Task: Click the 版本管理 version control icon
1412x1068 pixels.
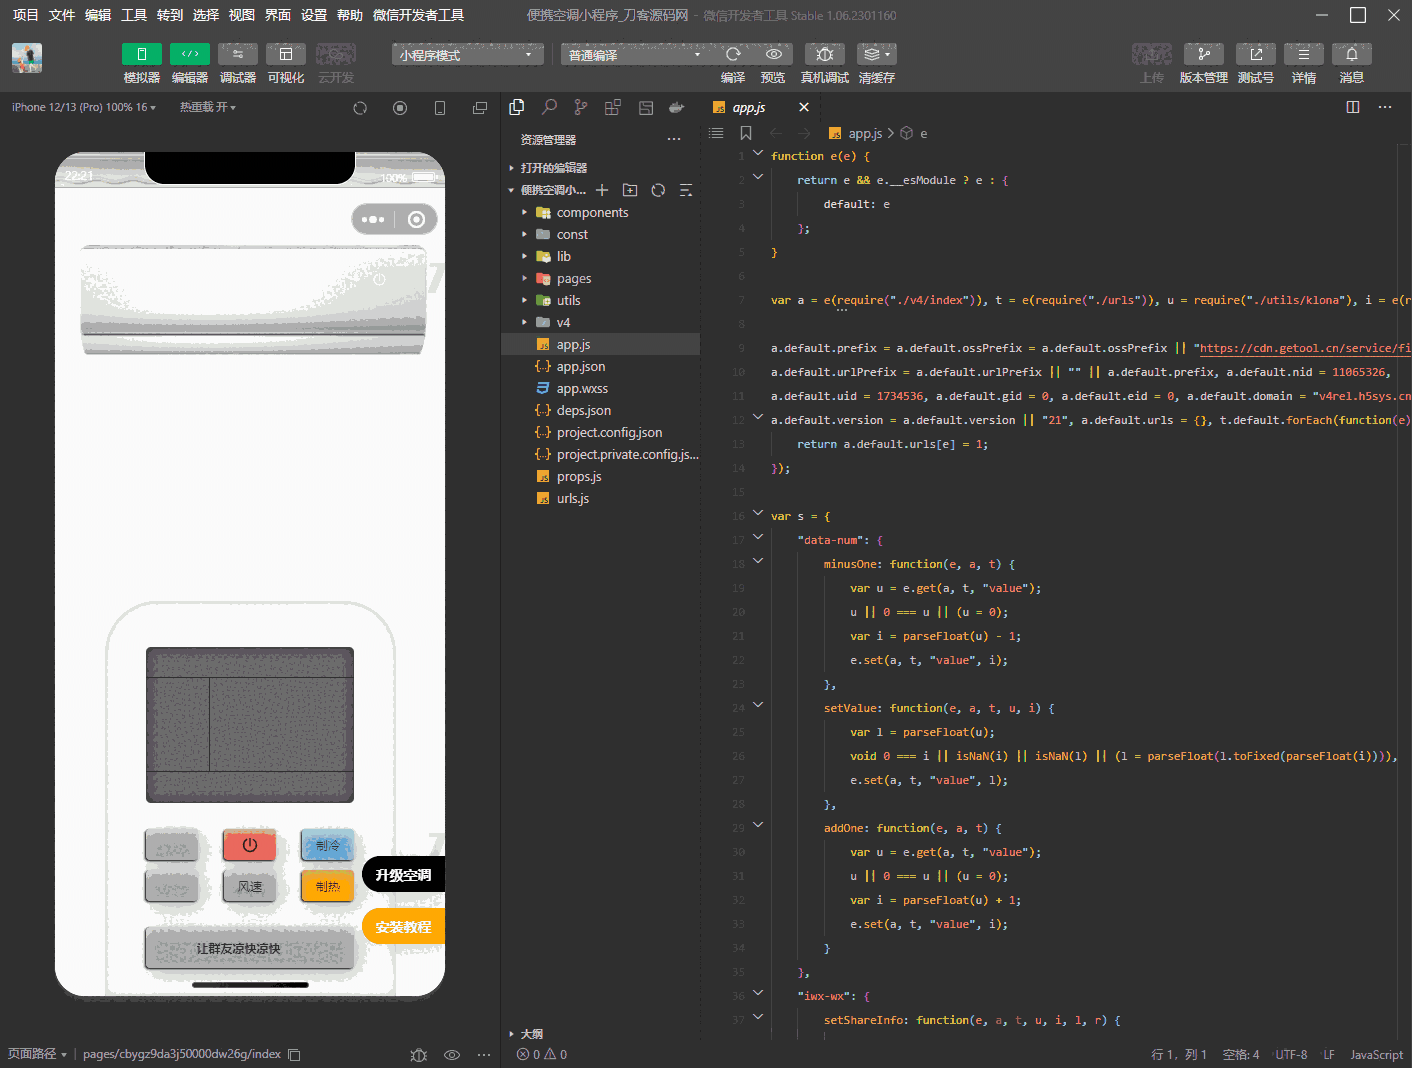Action: [x=1203, y=54]
